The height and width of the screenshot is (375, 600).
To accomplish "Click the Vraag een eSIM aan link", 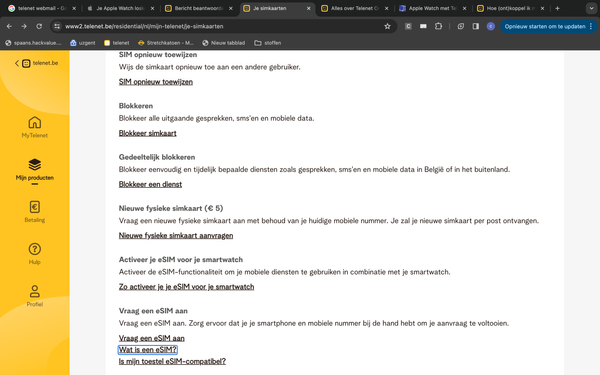I will 152,338.
